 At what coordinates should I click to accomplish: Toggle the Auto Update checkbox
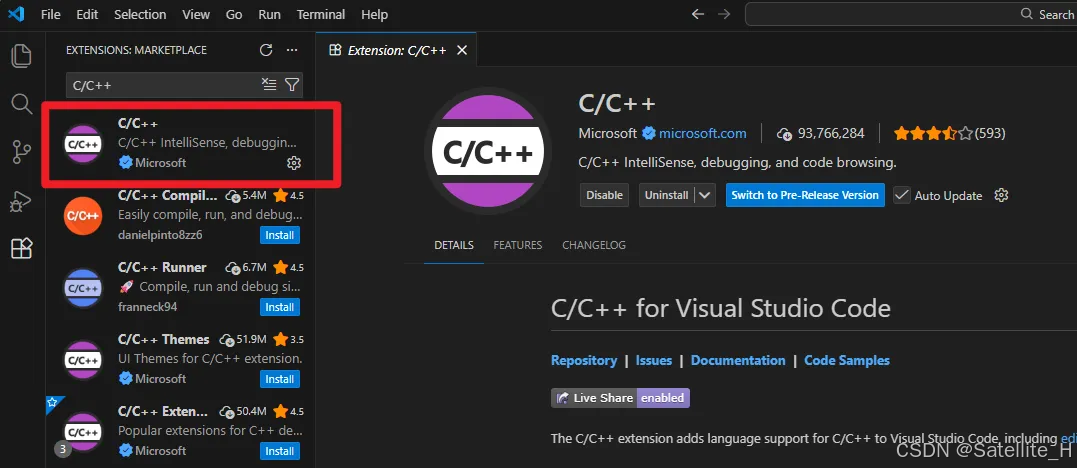click(x=902, y=195)
